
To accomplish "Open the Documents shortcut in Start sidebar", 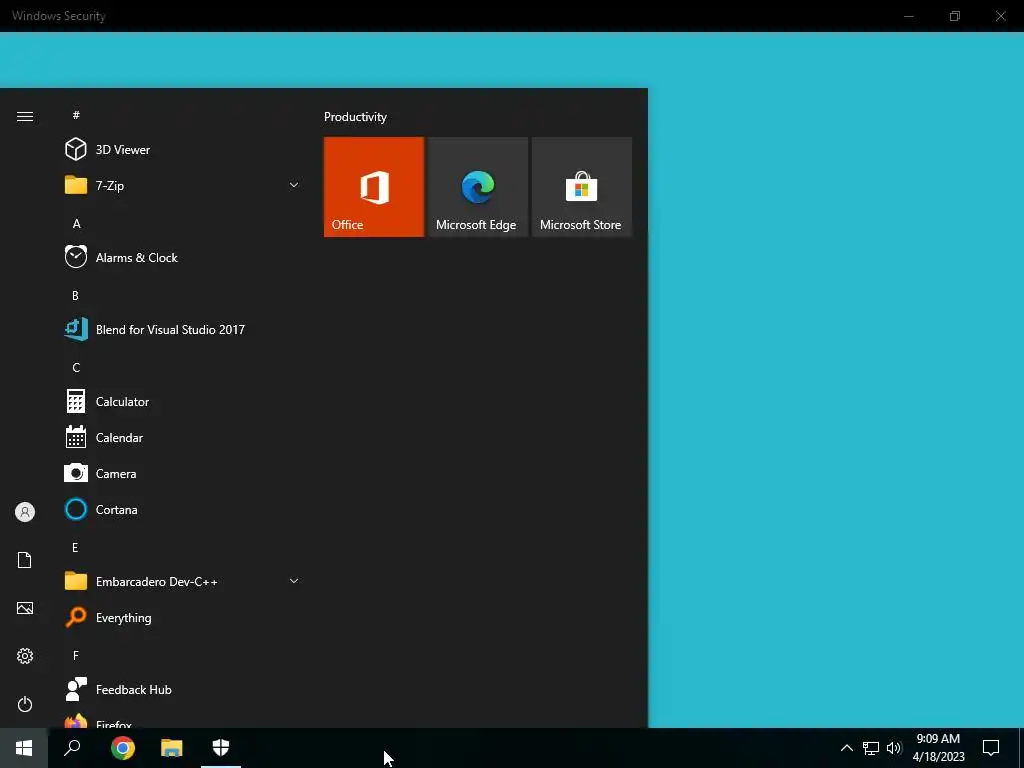I will [25, 560].
